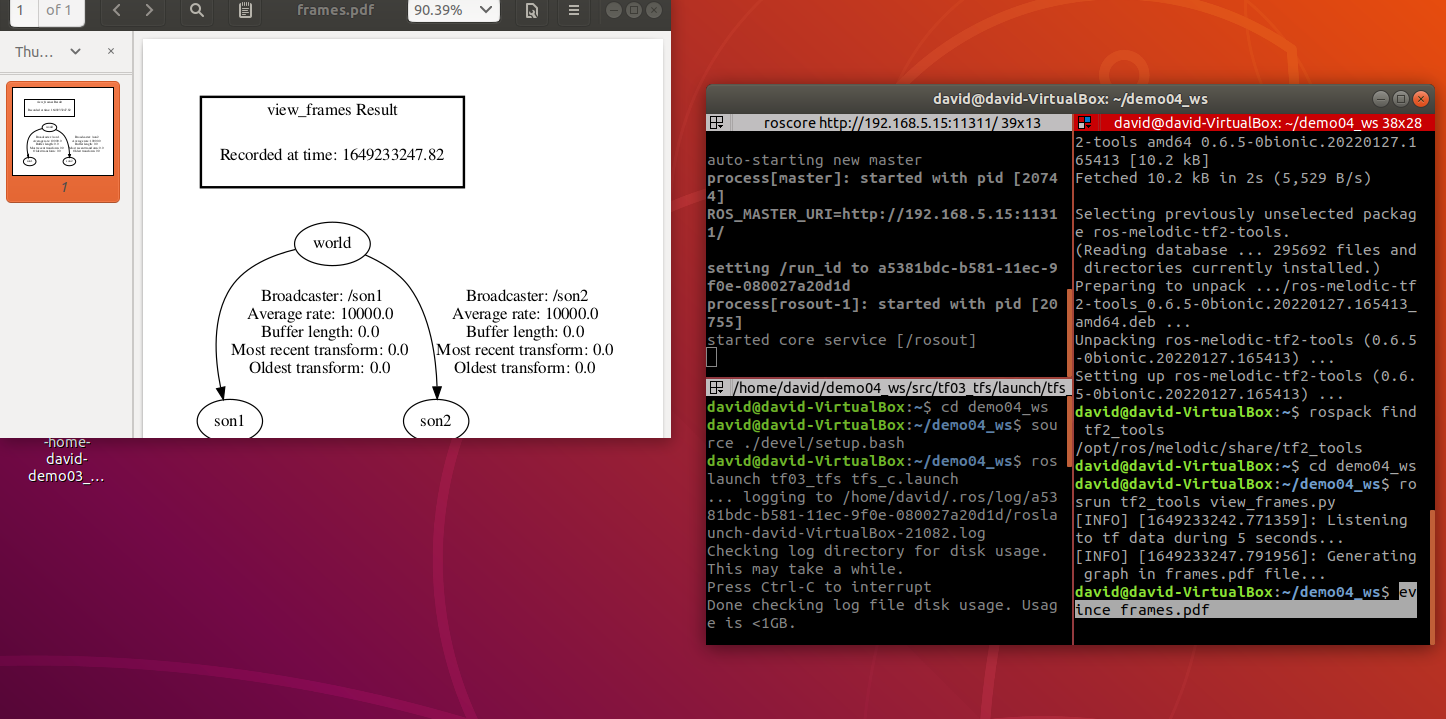Open file options icon beside zoom box
This screenshot has width=1446, height=719.
tap(532, 10)
